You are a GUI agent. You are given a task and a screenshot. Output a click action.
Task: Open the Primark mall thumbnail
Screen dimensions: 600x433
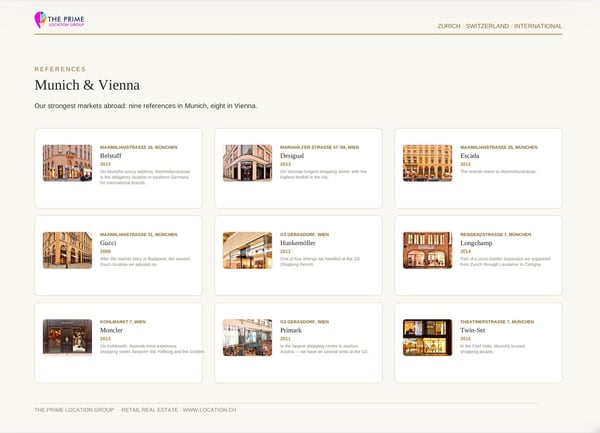pyautogui.click(x=248, y=337)
